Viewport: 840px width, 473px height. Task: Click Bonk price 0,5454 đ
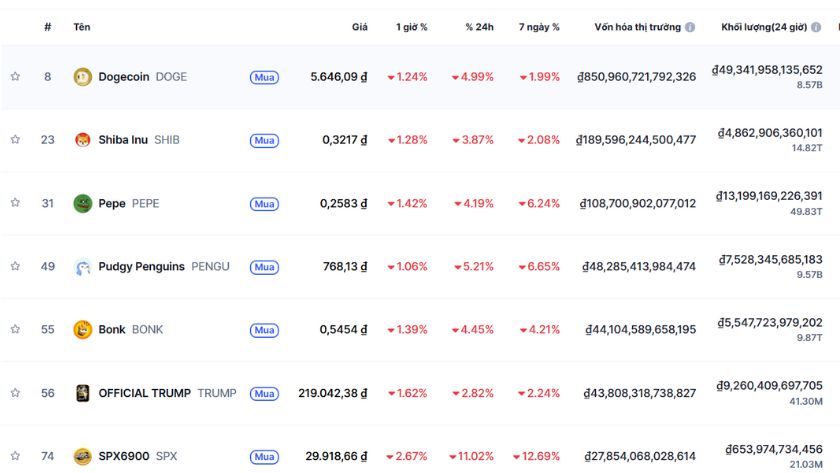point(343,329)
